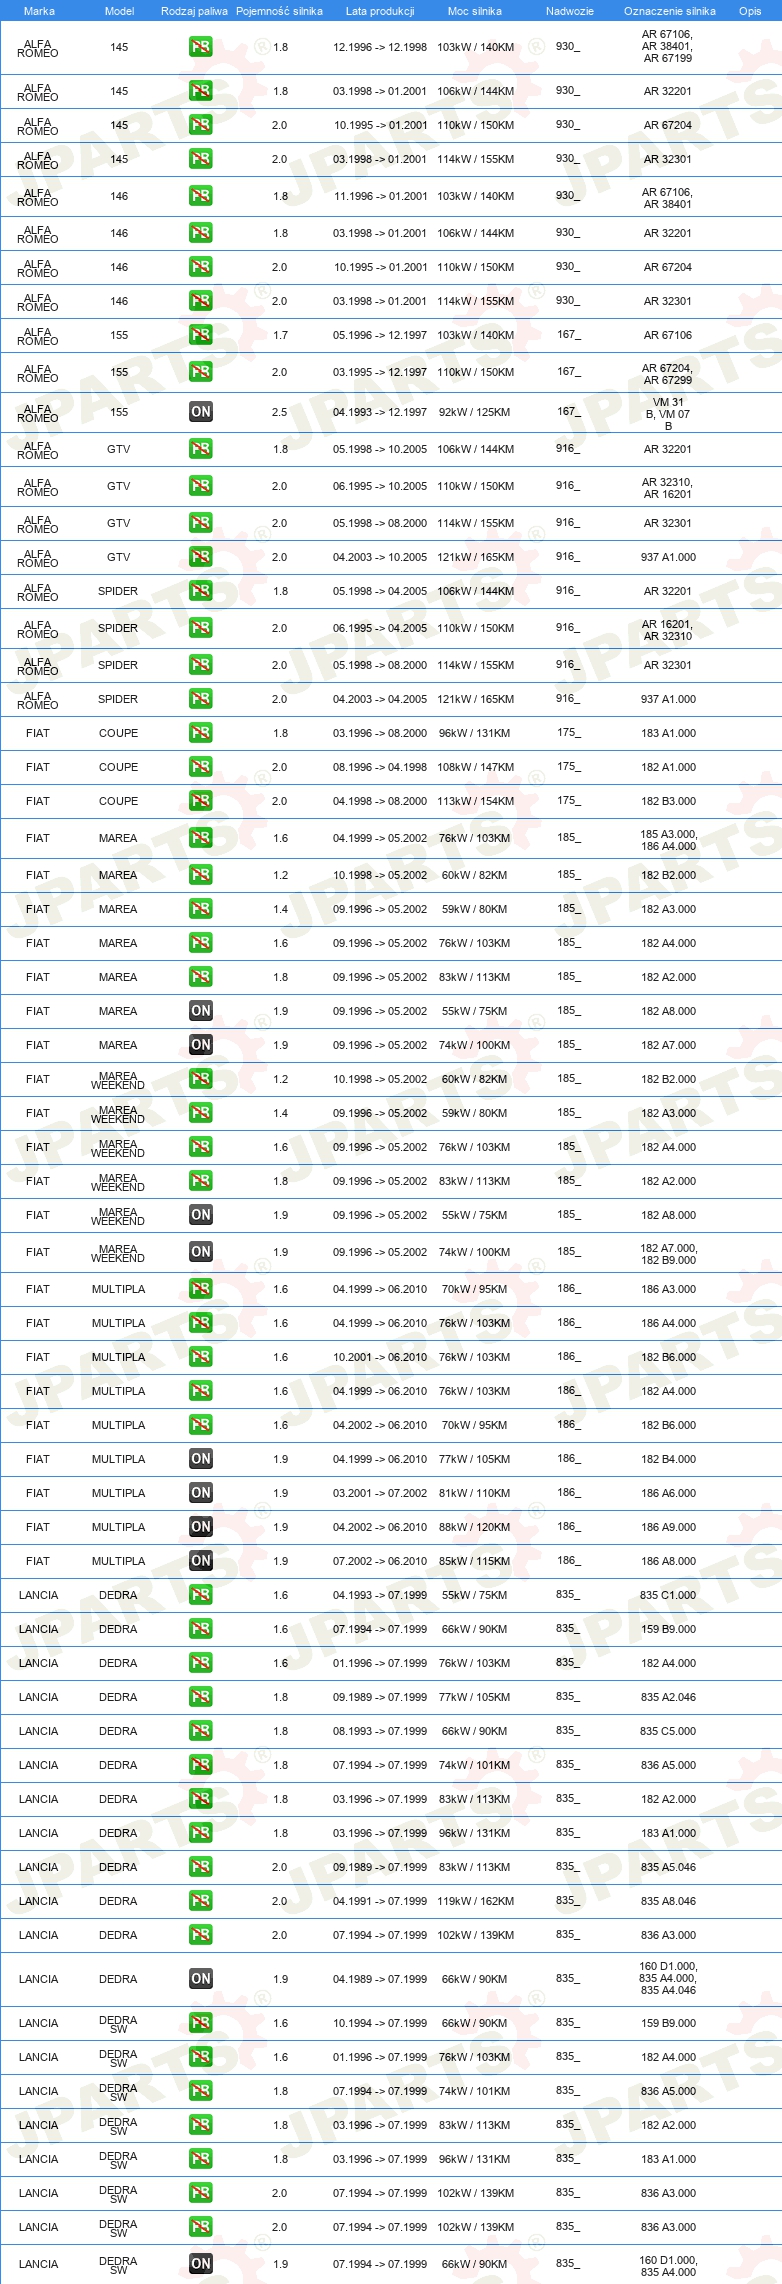Click diesel ON icon in Alfa Romeo 155 2.5 row

tap(201, 412)
